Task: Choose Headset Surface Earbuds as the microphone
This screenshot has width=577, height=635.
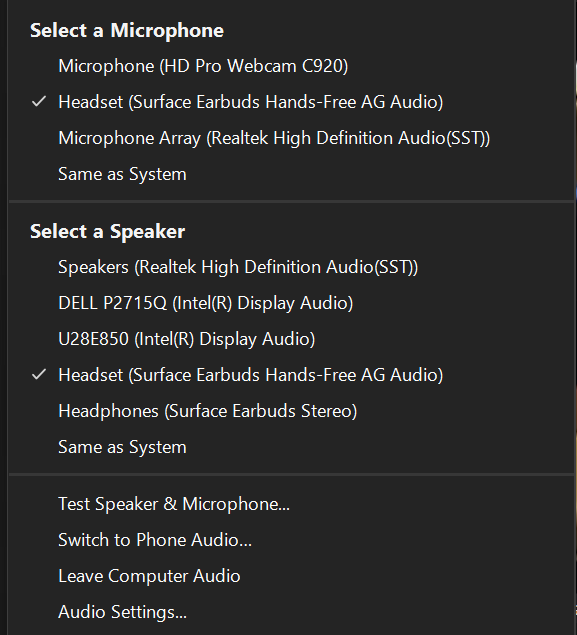Action: pos(290,102)
